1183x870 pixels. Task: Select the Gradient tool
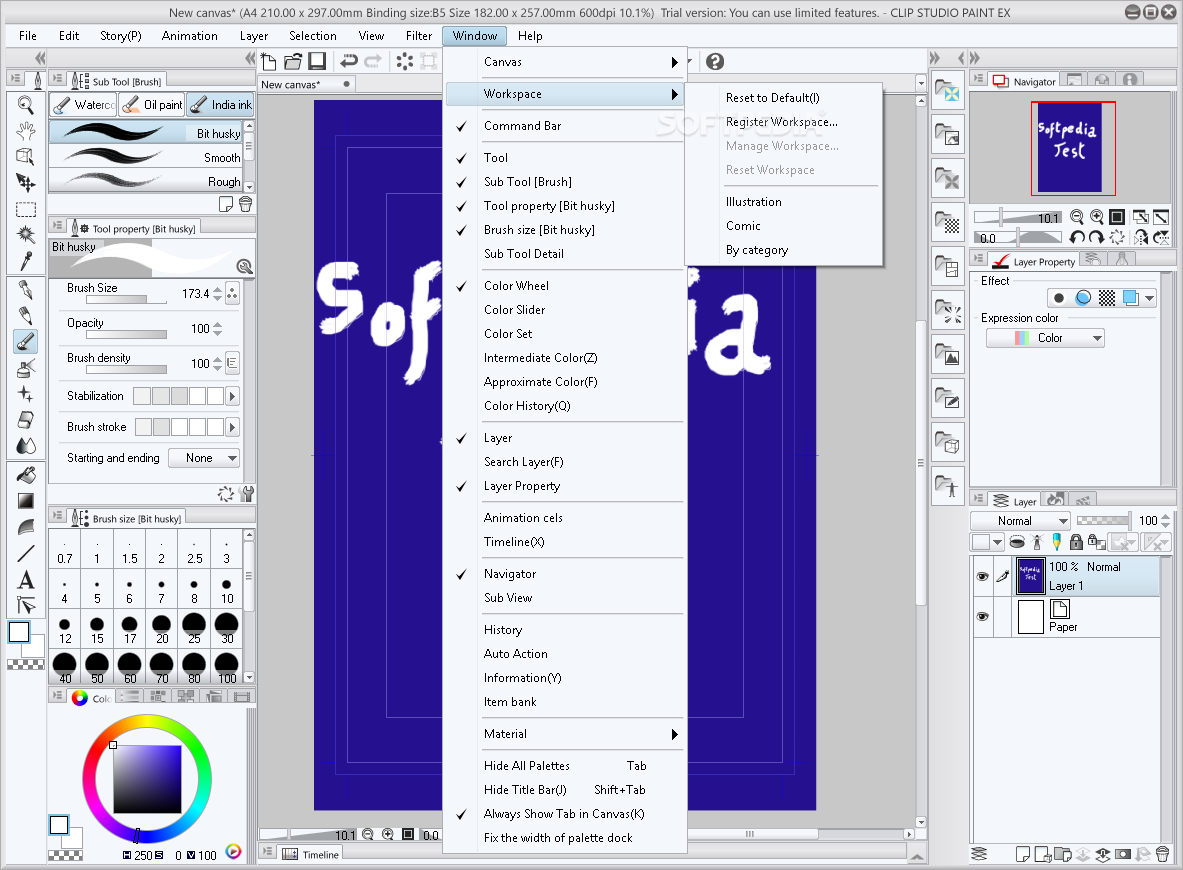26,501
